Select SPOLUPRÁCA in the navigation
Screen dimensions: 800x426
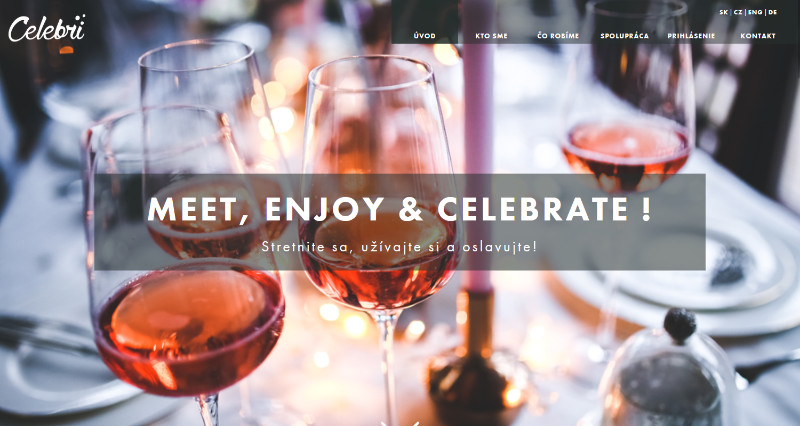pos(624,36)
